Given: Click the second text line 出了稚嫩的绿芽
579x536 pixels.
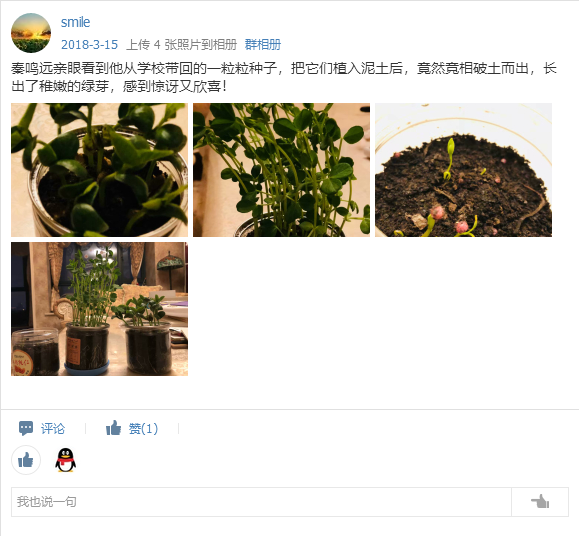Looking at the screenshot, I should (119, 87).
